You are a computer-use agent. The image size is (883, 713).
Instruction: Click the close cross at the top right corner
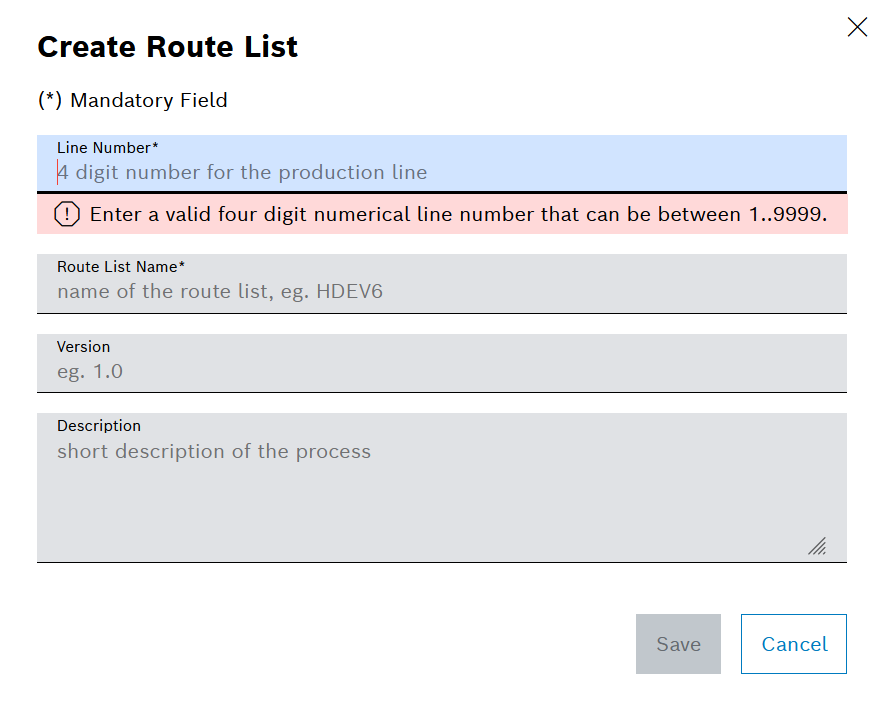click(857, 27)
